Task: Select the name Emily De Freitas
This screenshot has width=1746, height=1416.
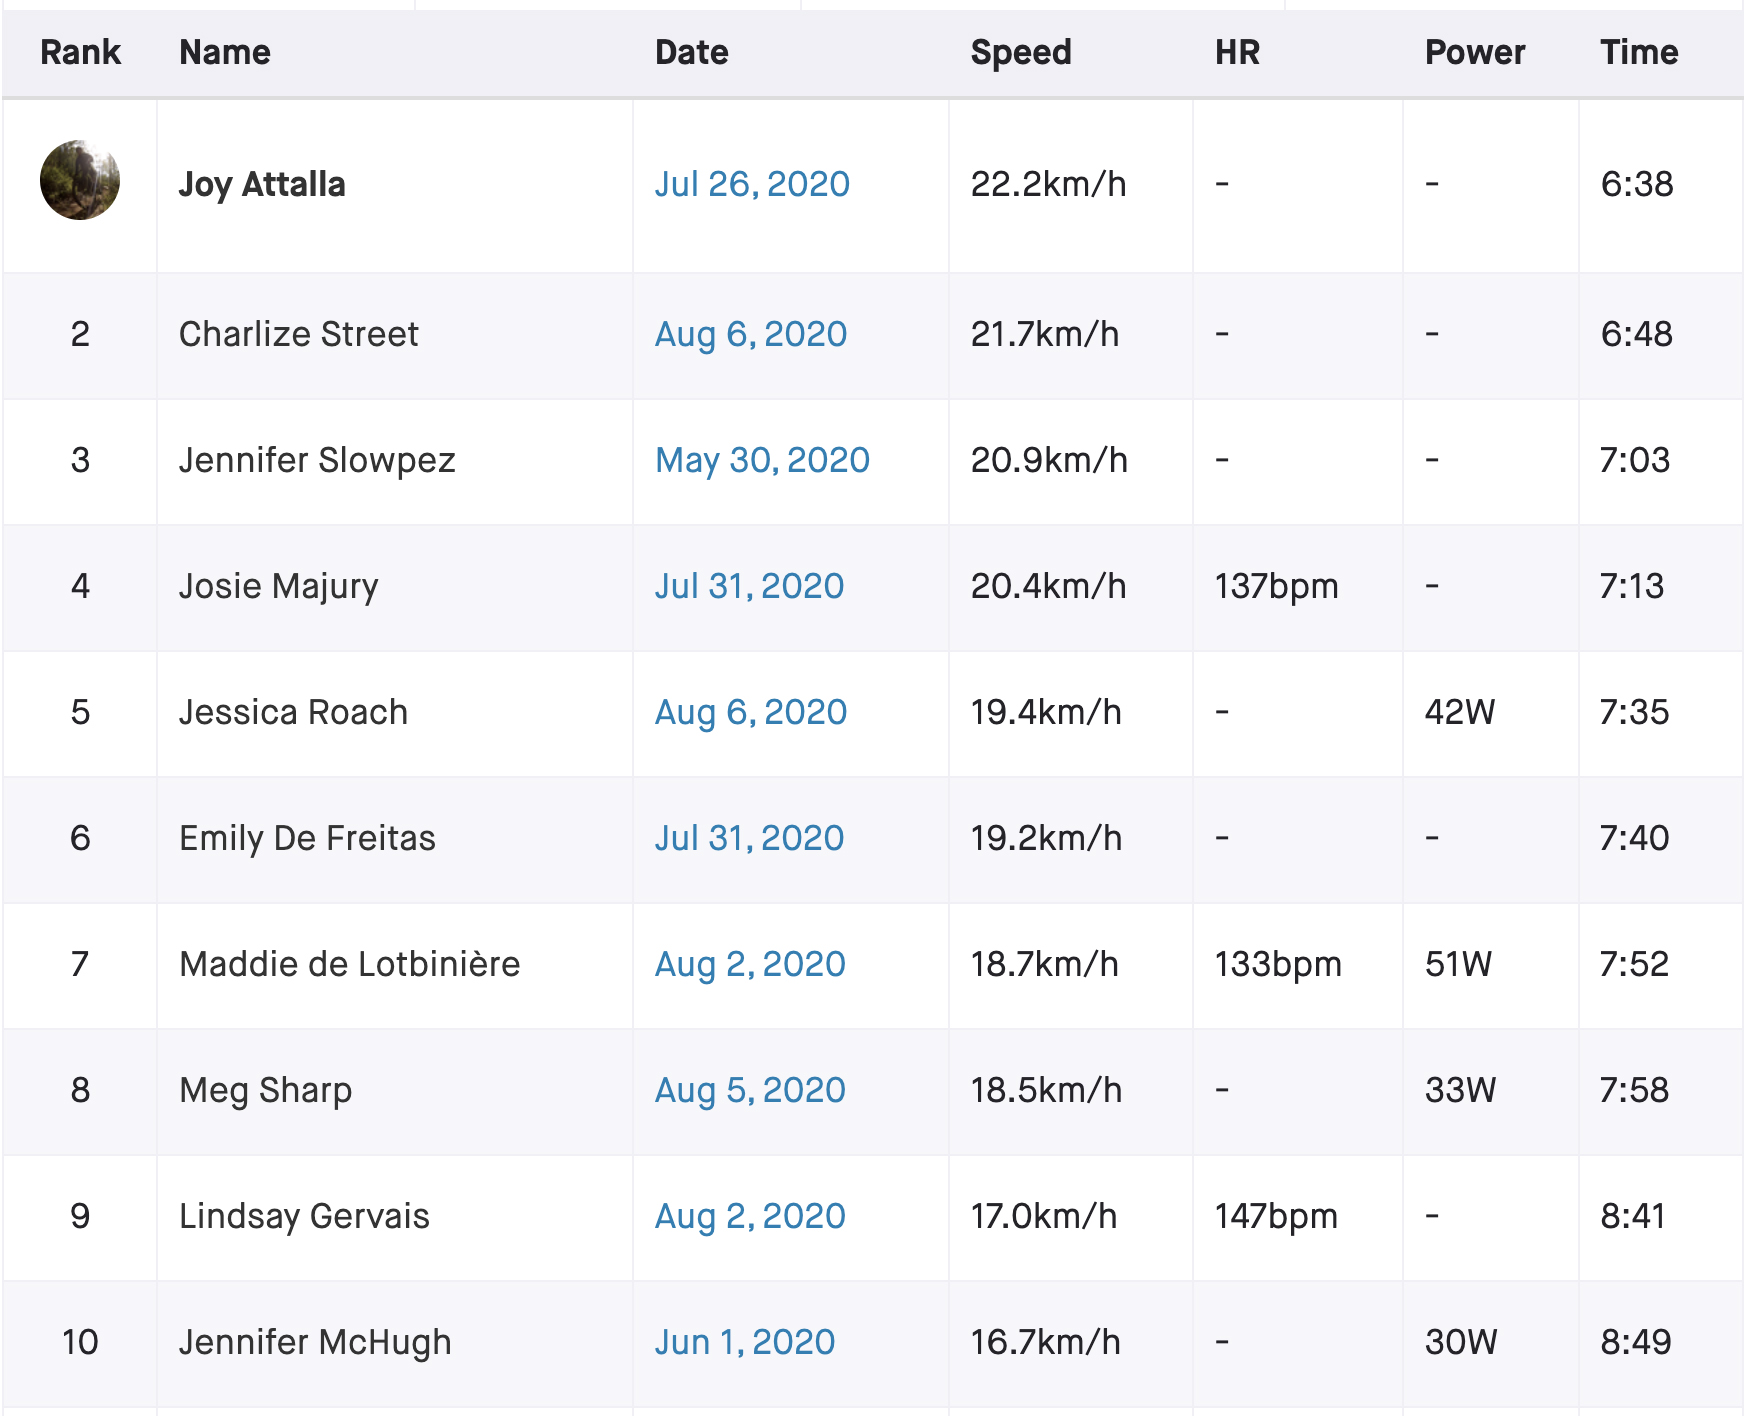Action: pyautogui.click(x=308, y=839)
